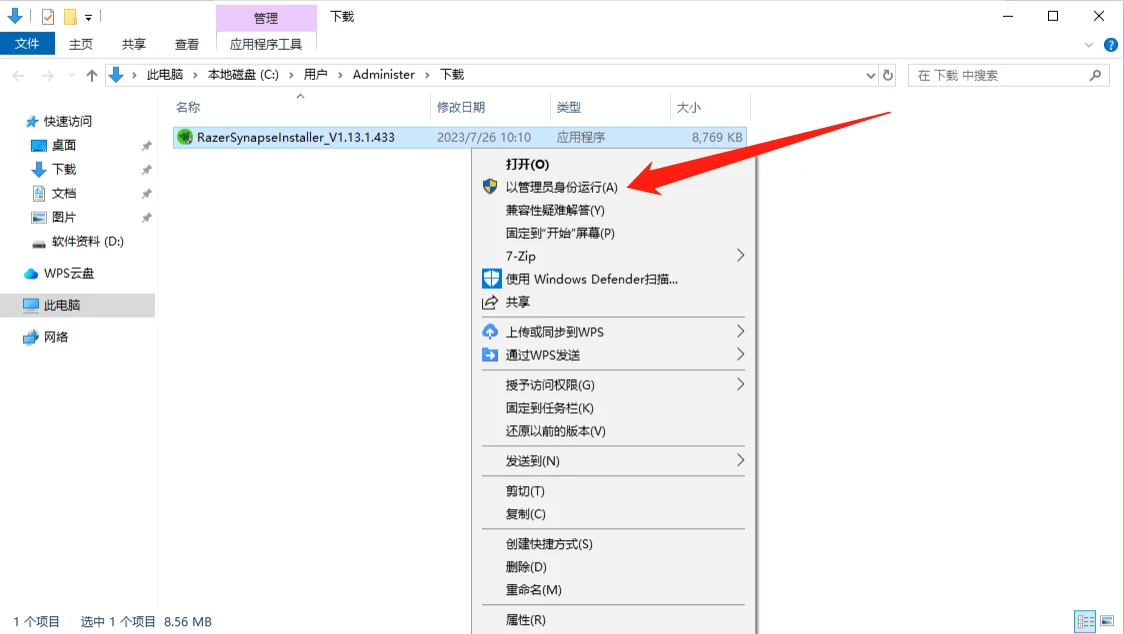
Task: Go forward with the right arrow
Action: click(x=47, y=75)
